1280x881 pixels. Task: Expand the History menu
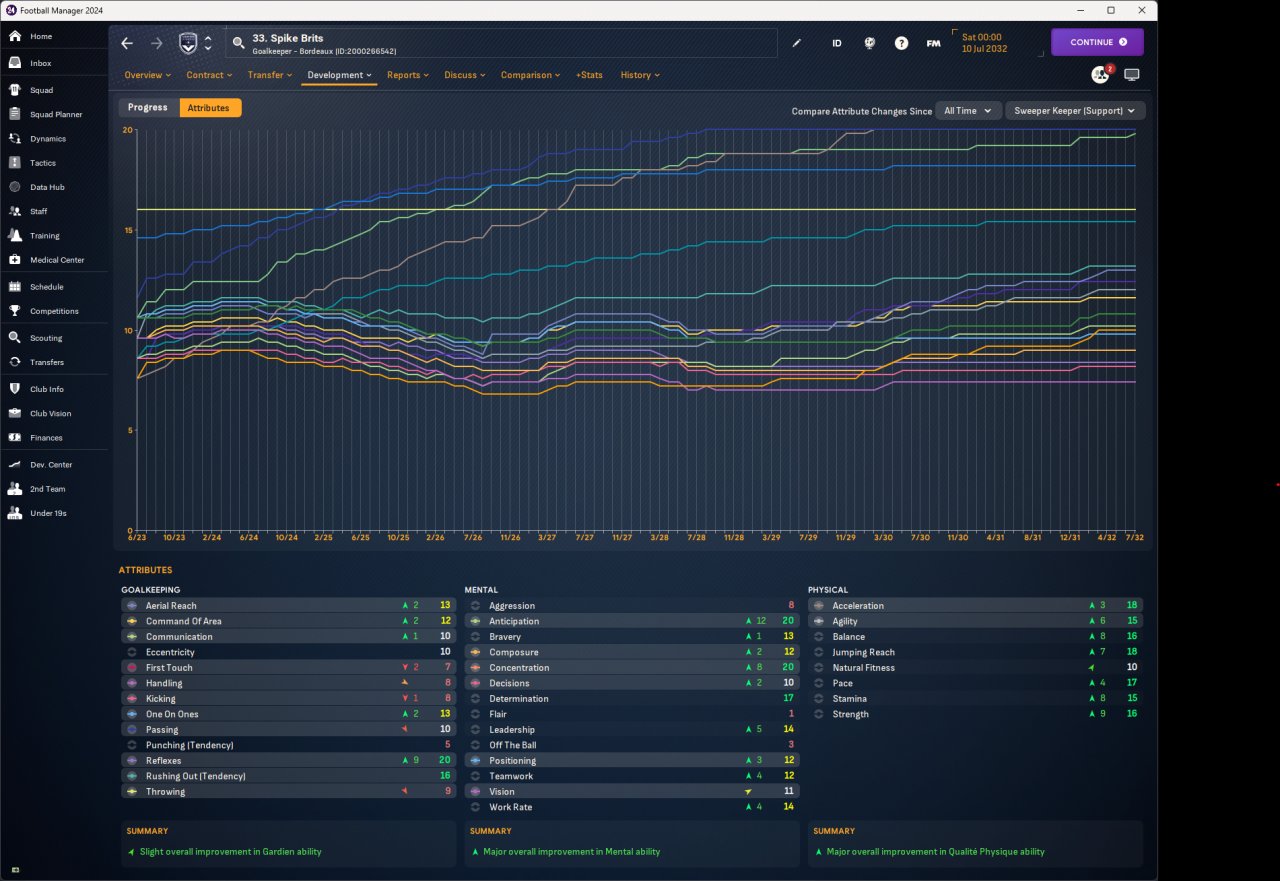pyautogui.click(x=640, y=75)
